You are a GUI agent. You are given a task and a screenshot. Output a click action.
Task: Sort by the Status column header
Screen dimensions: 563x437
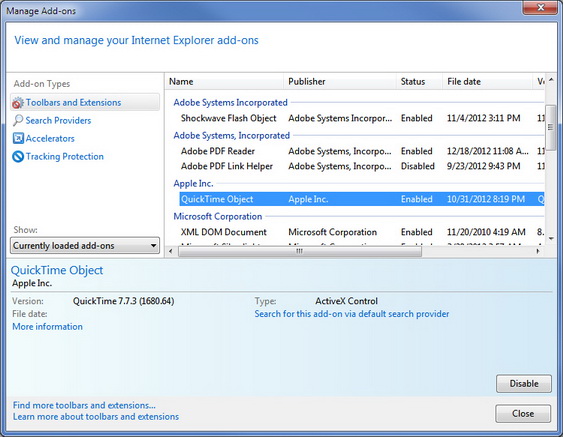click(x=419, y=82)
